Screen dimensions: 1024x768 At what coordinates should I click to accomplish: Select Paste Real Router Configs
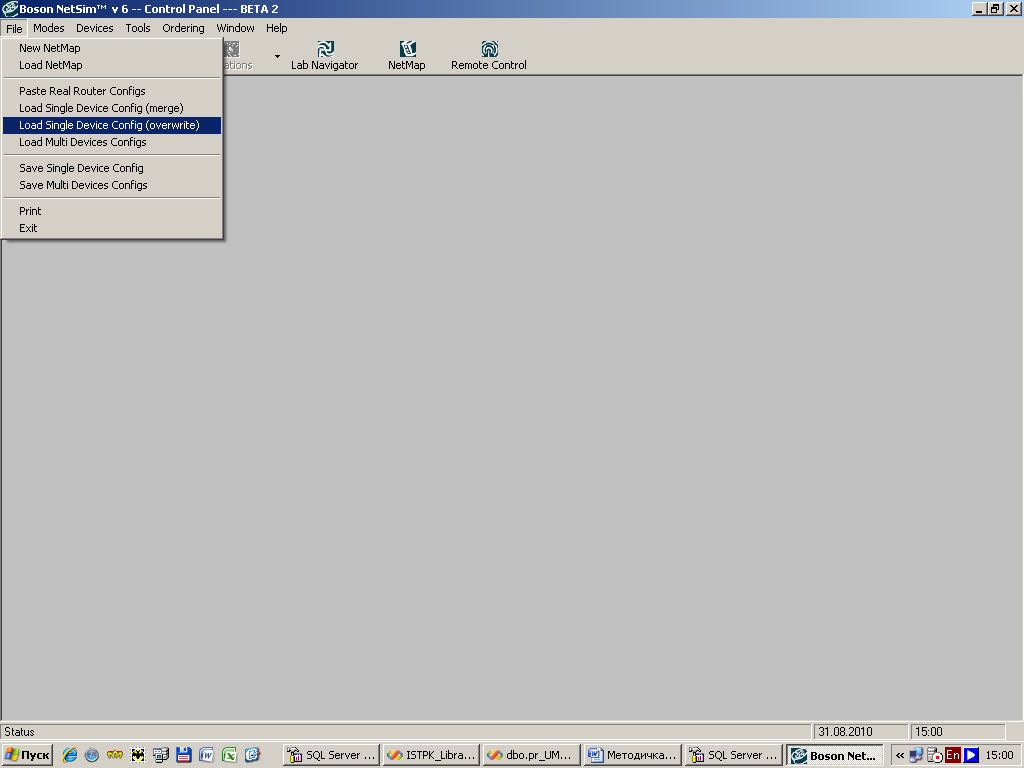point(112,91)
